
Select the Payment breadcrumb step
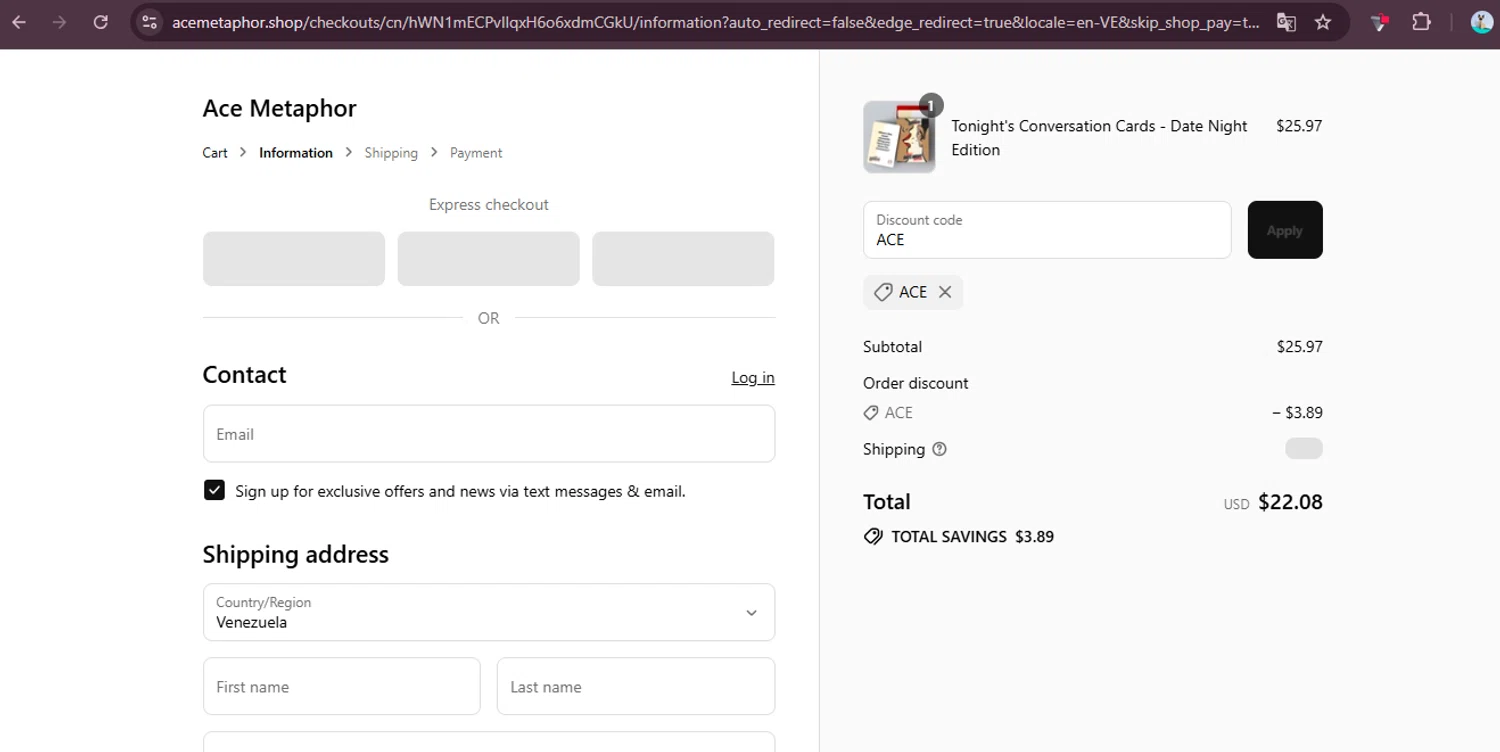coord(476,153)
